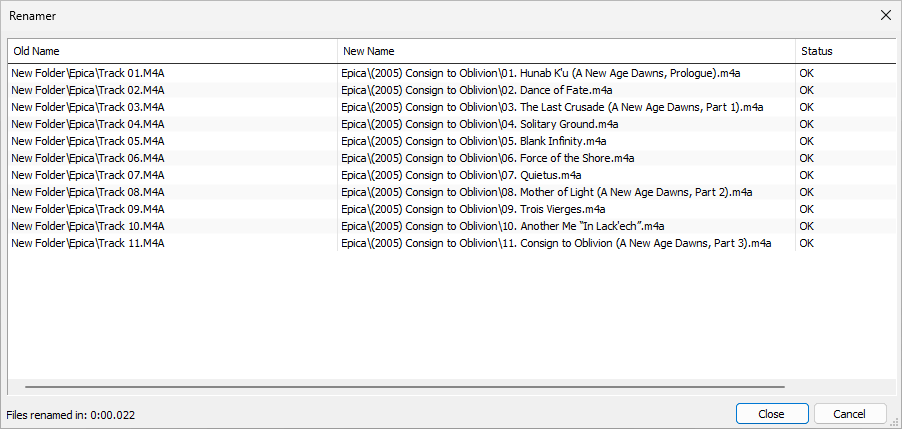Select the Trois Vierges.m4a entry

[x=473, y=209]
